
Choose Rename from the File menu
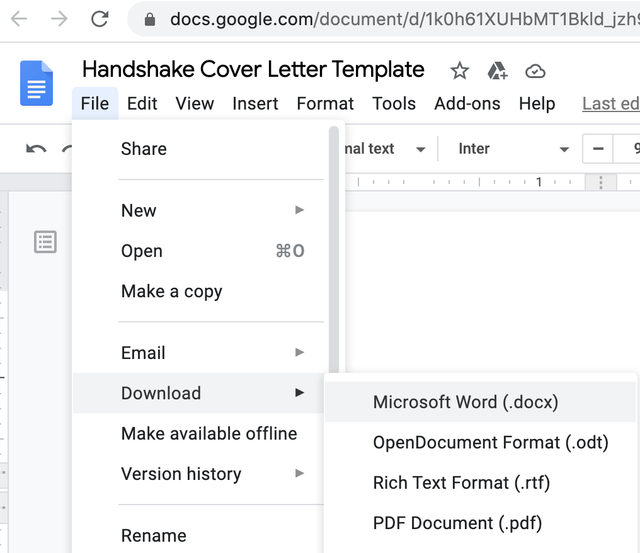[198, 535]
